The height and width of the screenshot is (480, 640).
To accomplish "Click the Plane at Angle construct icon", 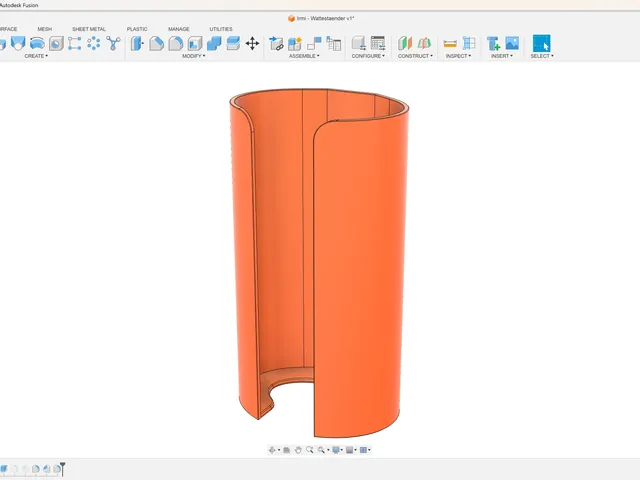I will coord(424,43).
